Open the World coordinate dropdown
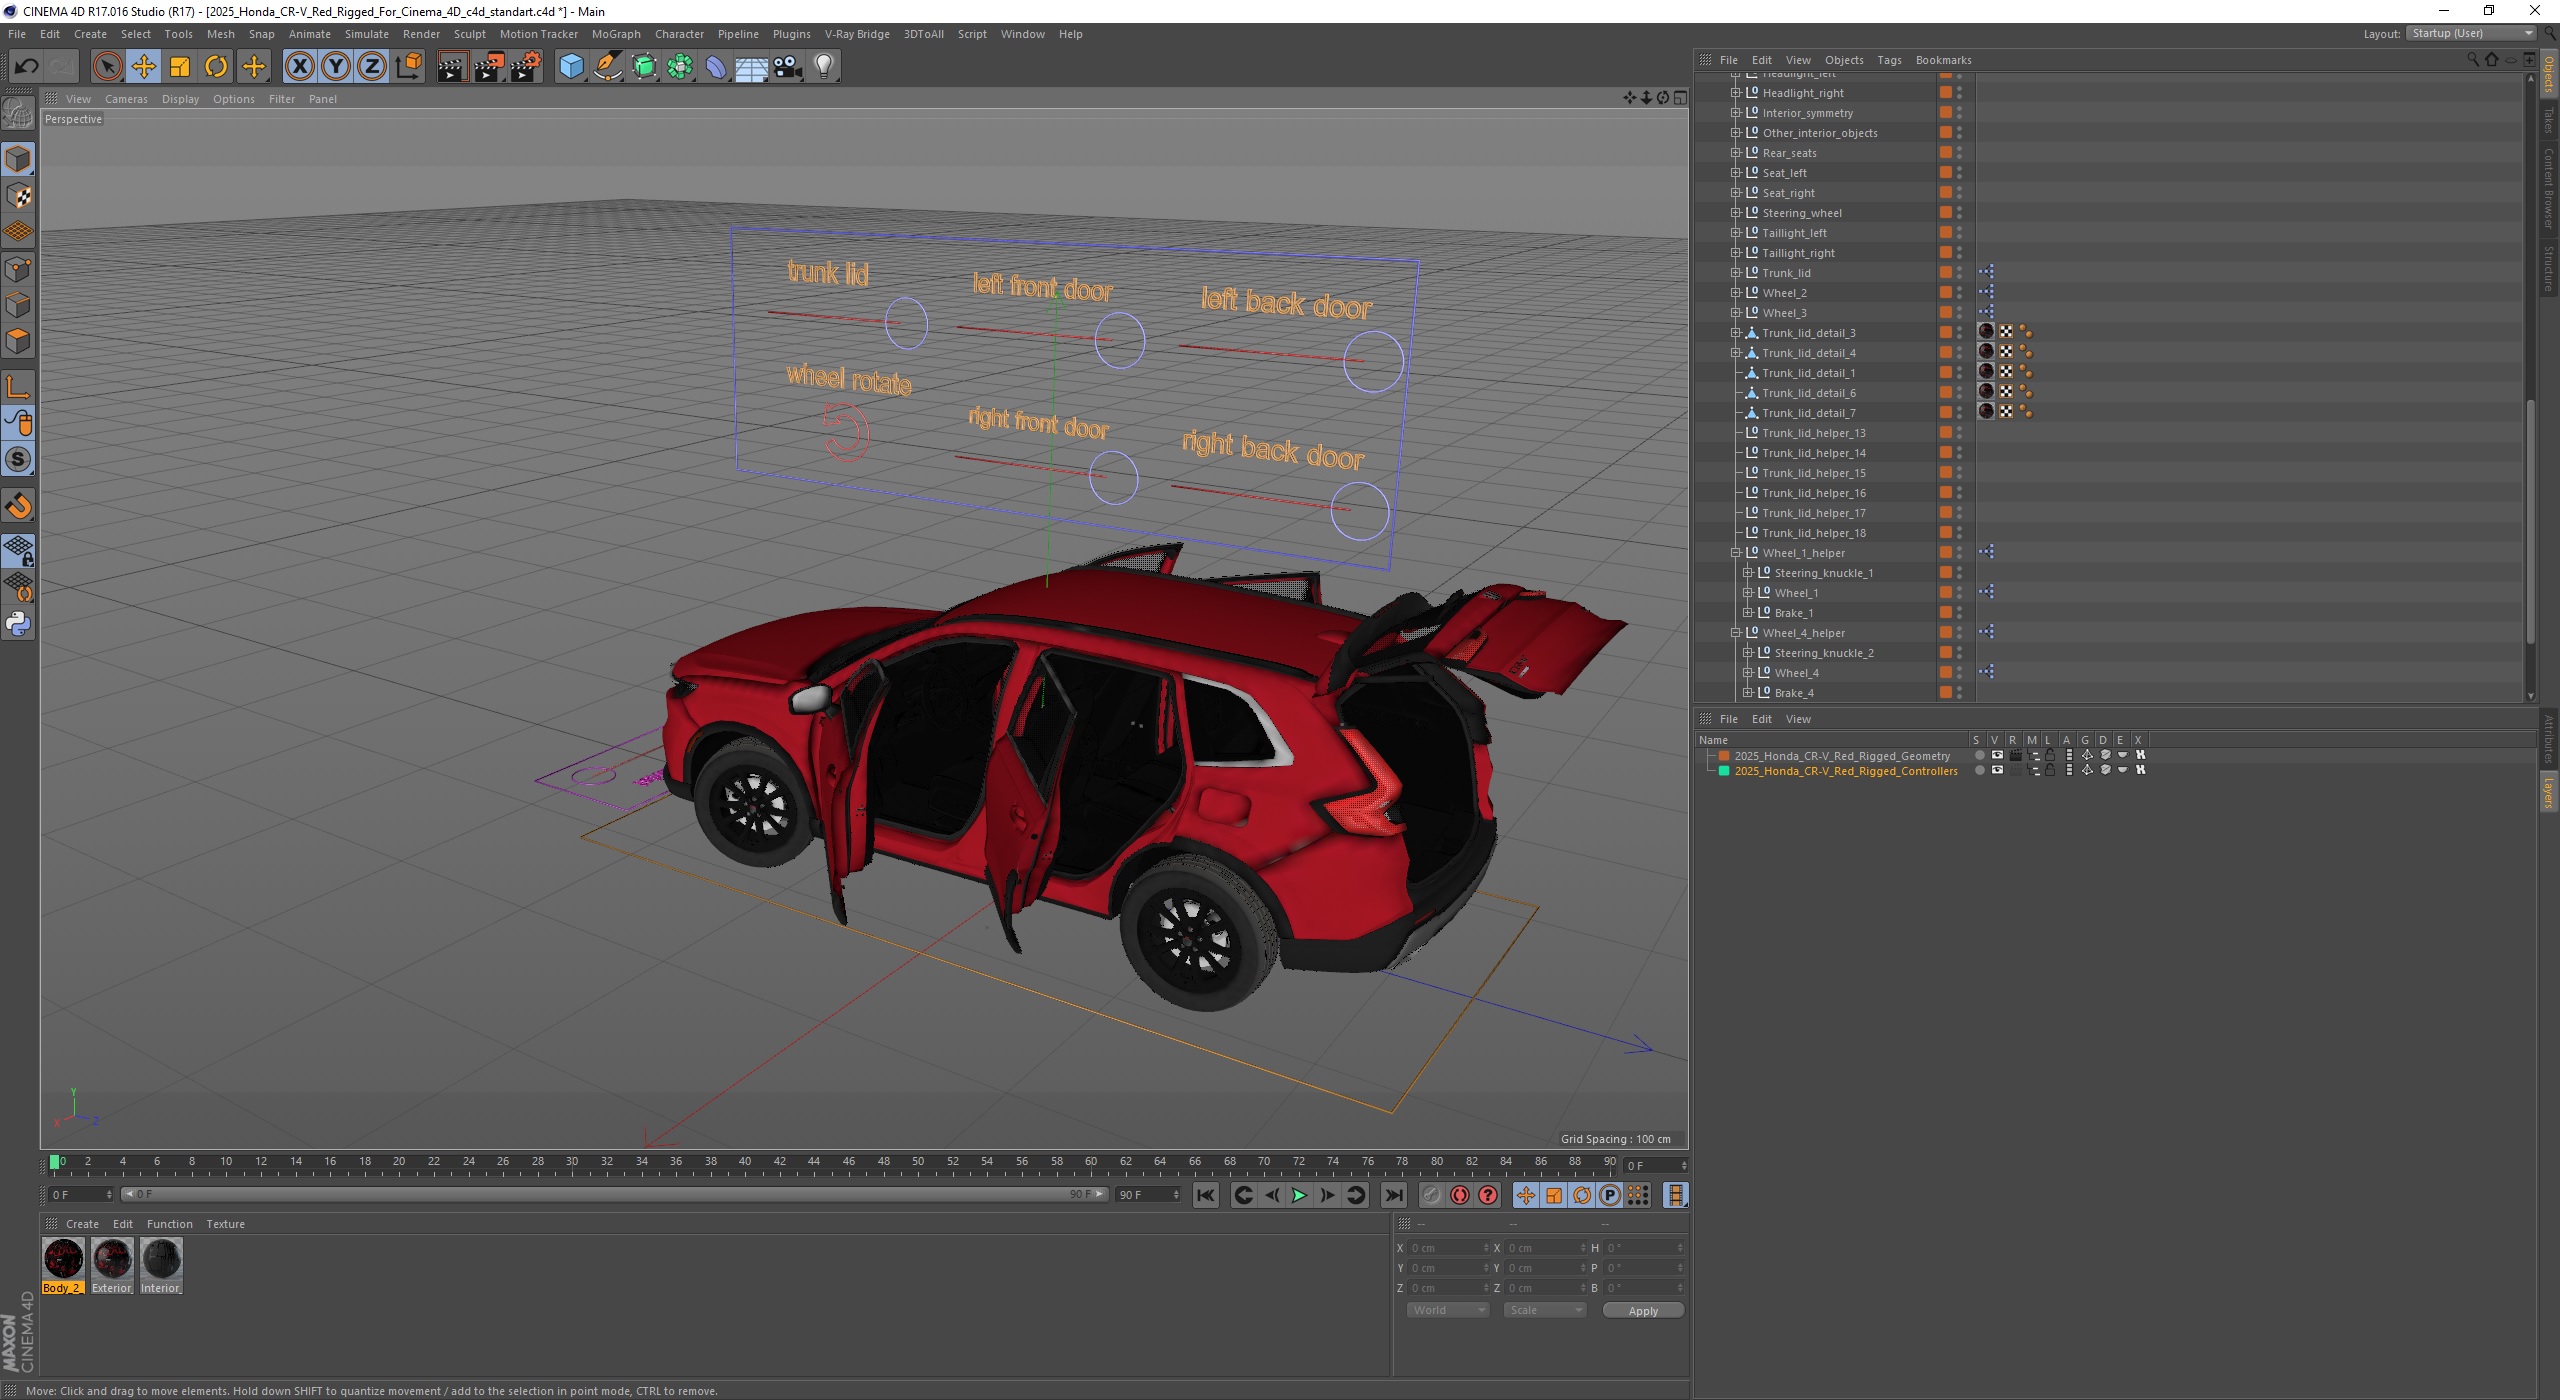This screenshot has width=2560, height=1400. pos(1448,1310)
